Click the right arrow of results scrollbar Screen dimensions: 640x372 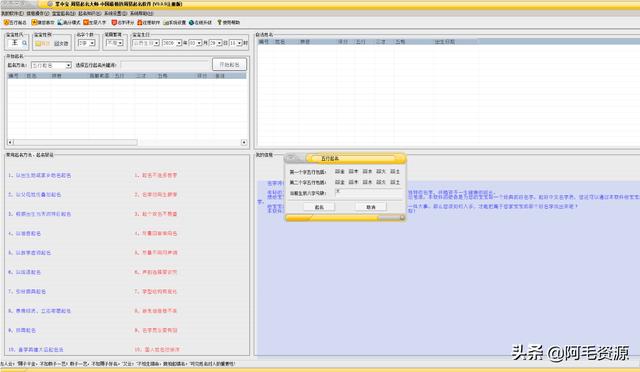tap(244, 142)
